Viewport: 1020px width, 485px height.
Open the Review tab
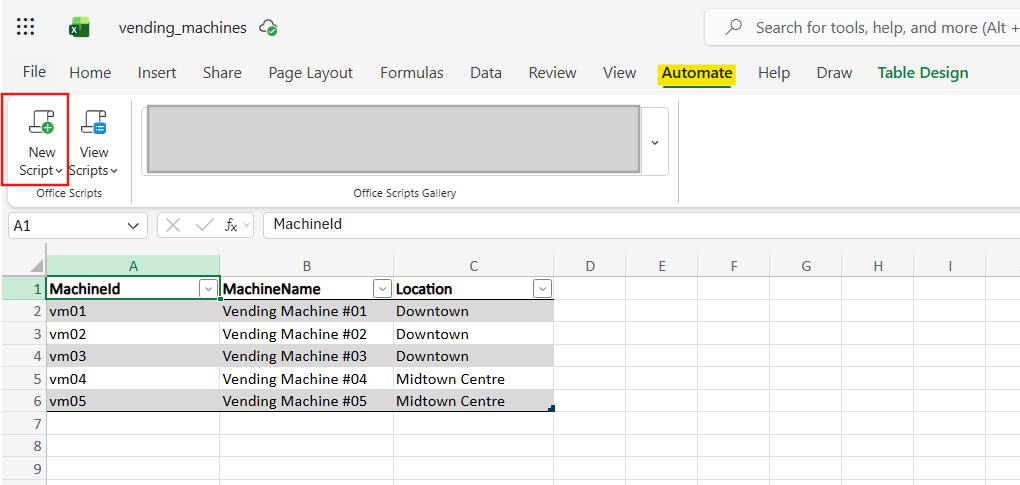(552, 73)
